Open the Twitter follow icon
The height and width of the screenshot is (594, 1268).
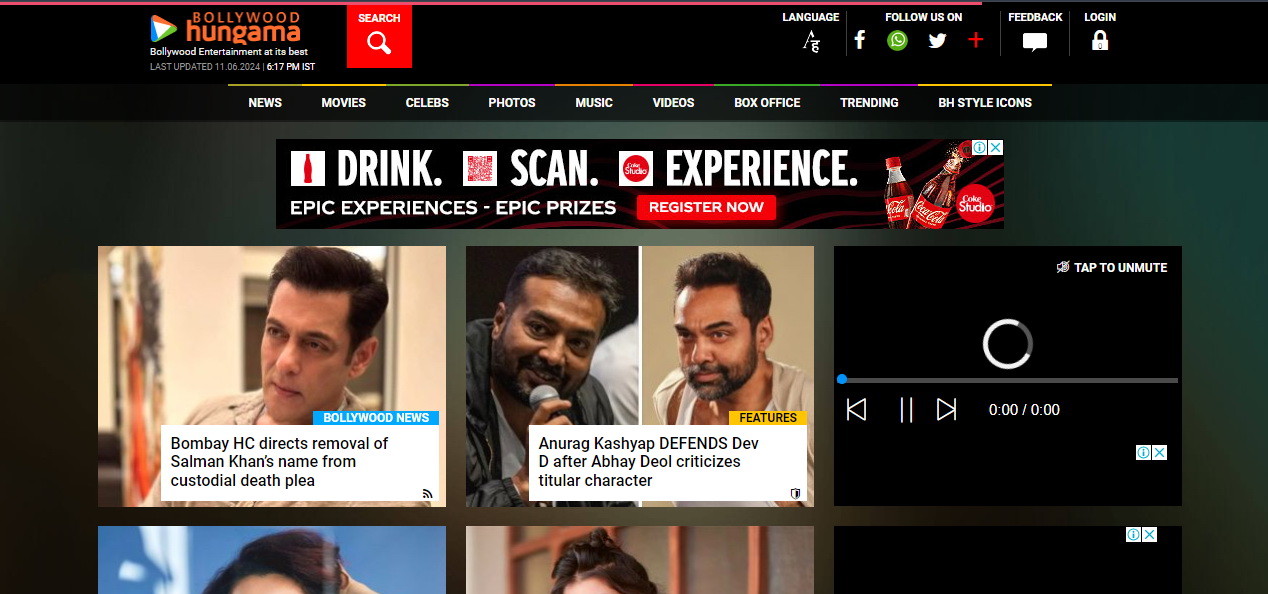coord(937,41)
